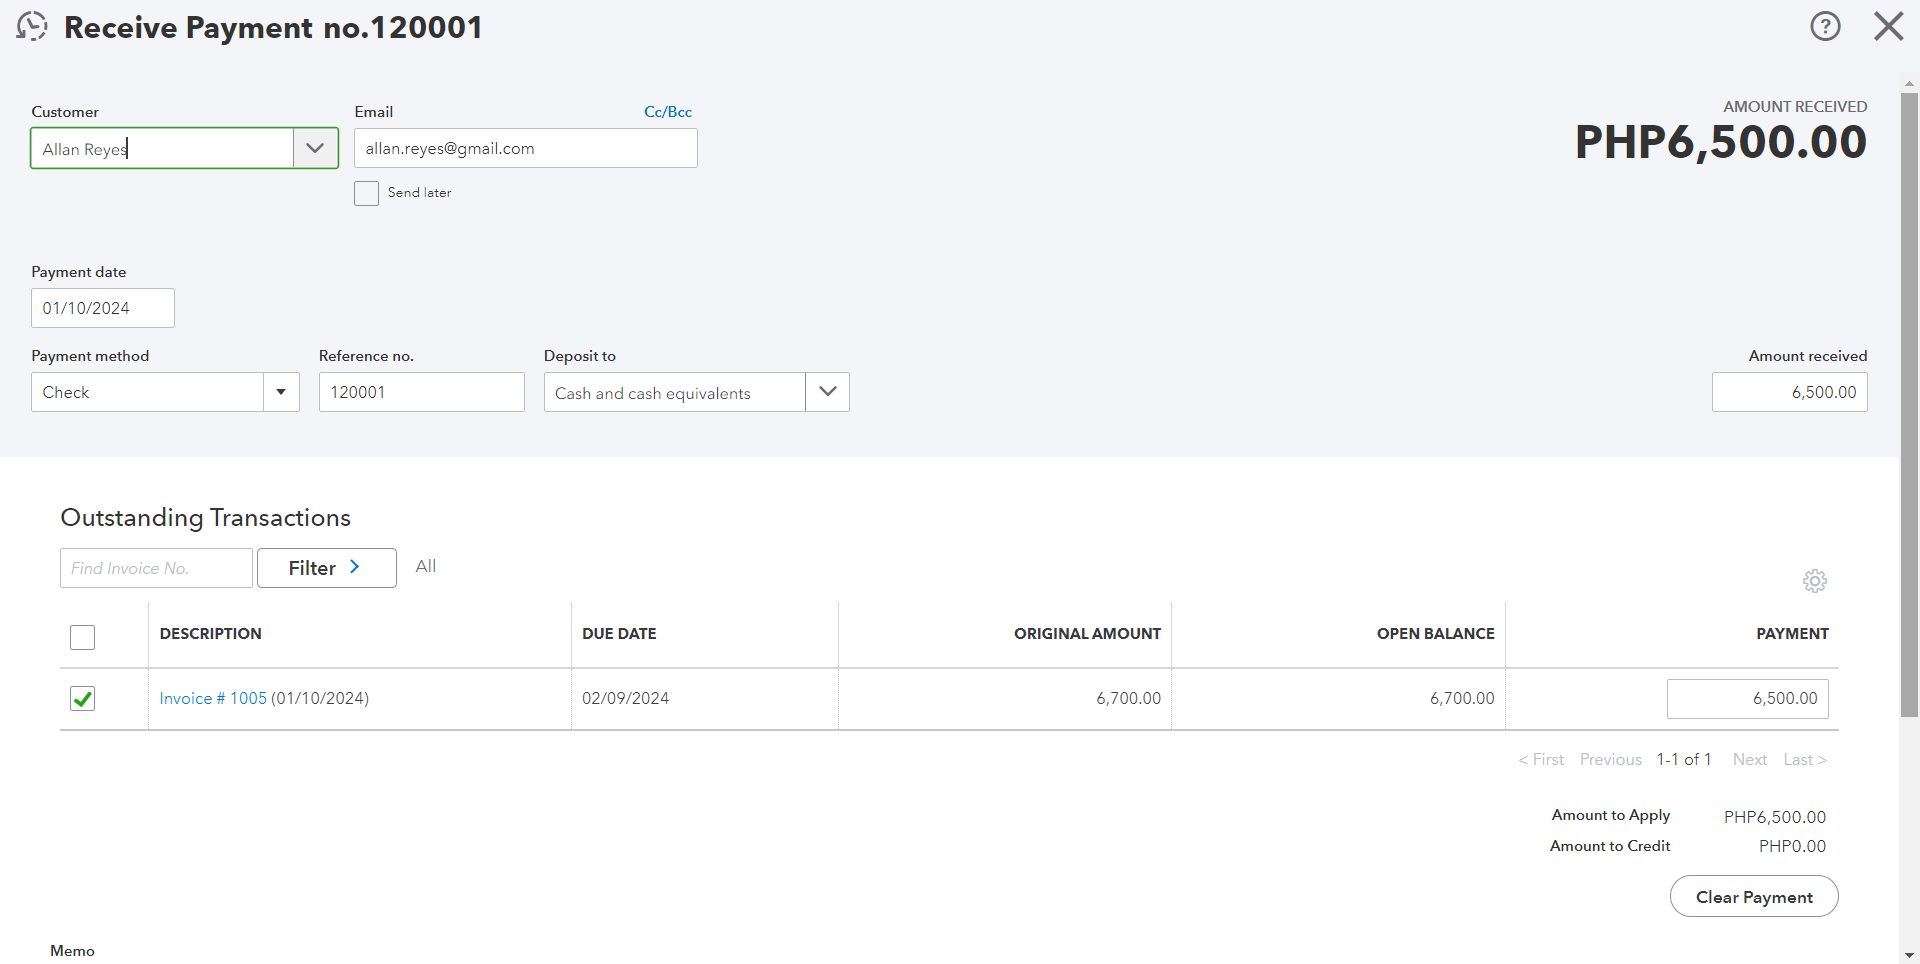
Task: Click the DESCRIPTION column header
Action: pos(211,634)
